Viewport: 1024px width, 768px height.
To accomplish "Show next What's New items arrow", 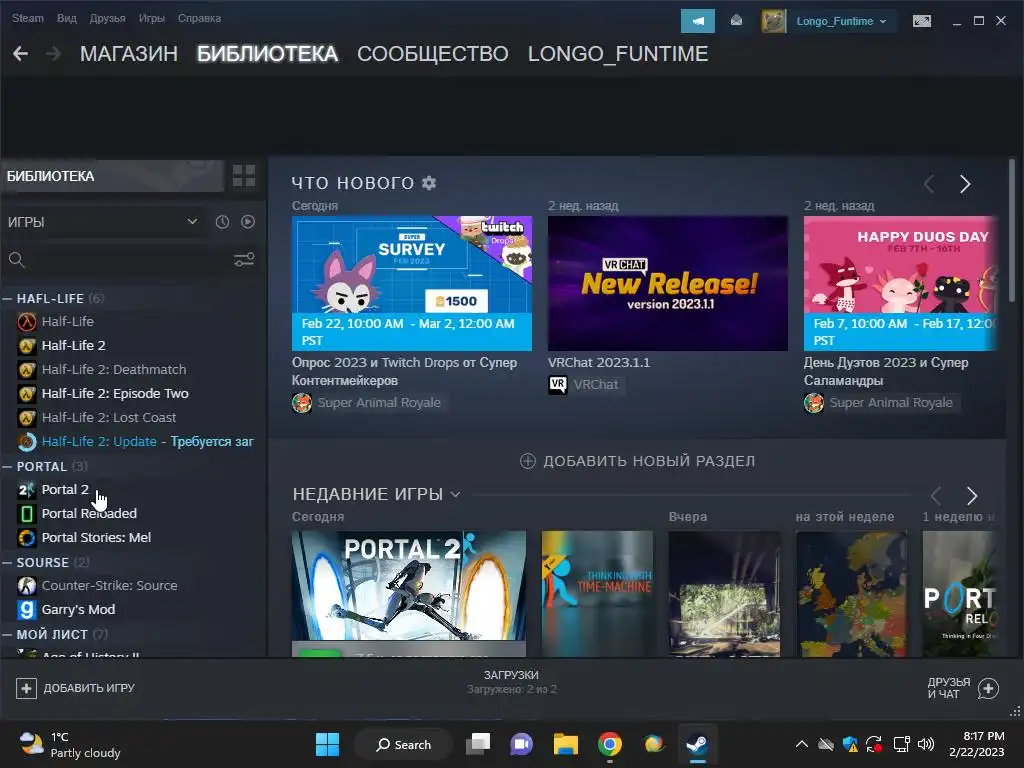I will (x=965, y=184).
